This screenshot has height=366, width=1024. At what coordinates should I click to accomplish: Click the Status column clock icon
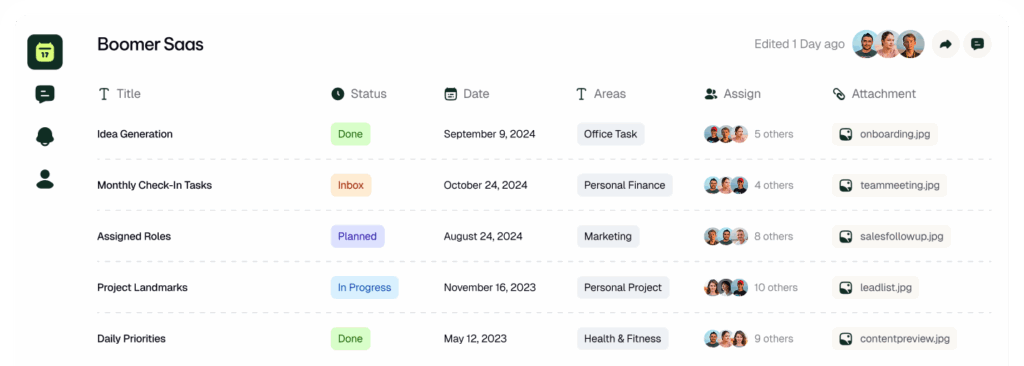click(x=337, y=94)
